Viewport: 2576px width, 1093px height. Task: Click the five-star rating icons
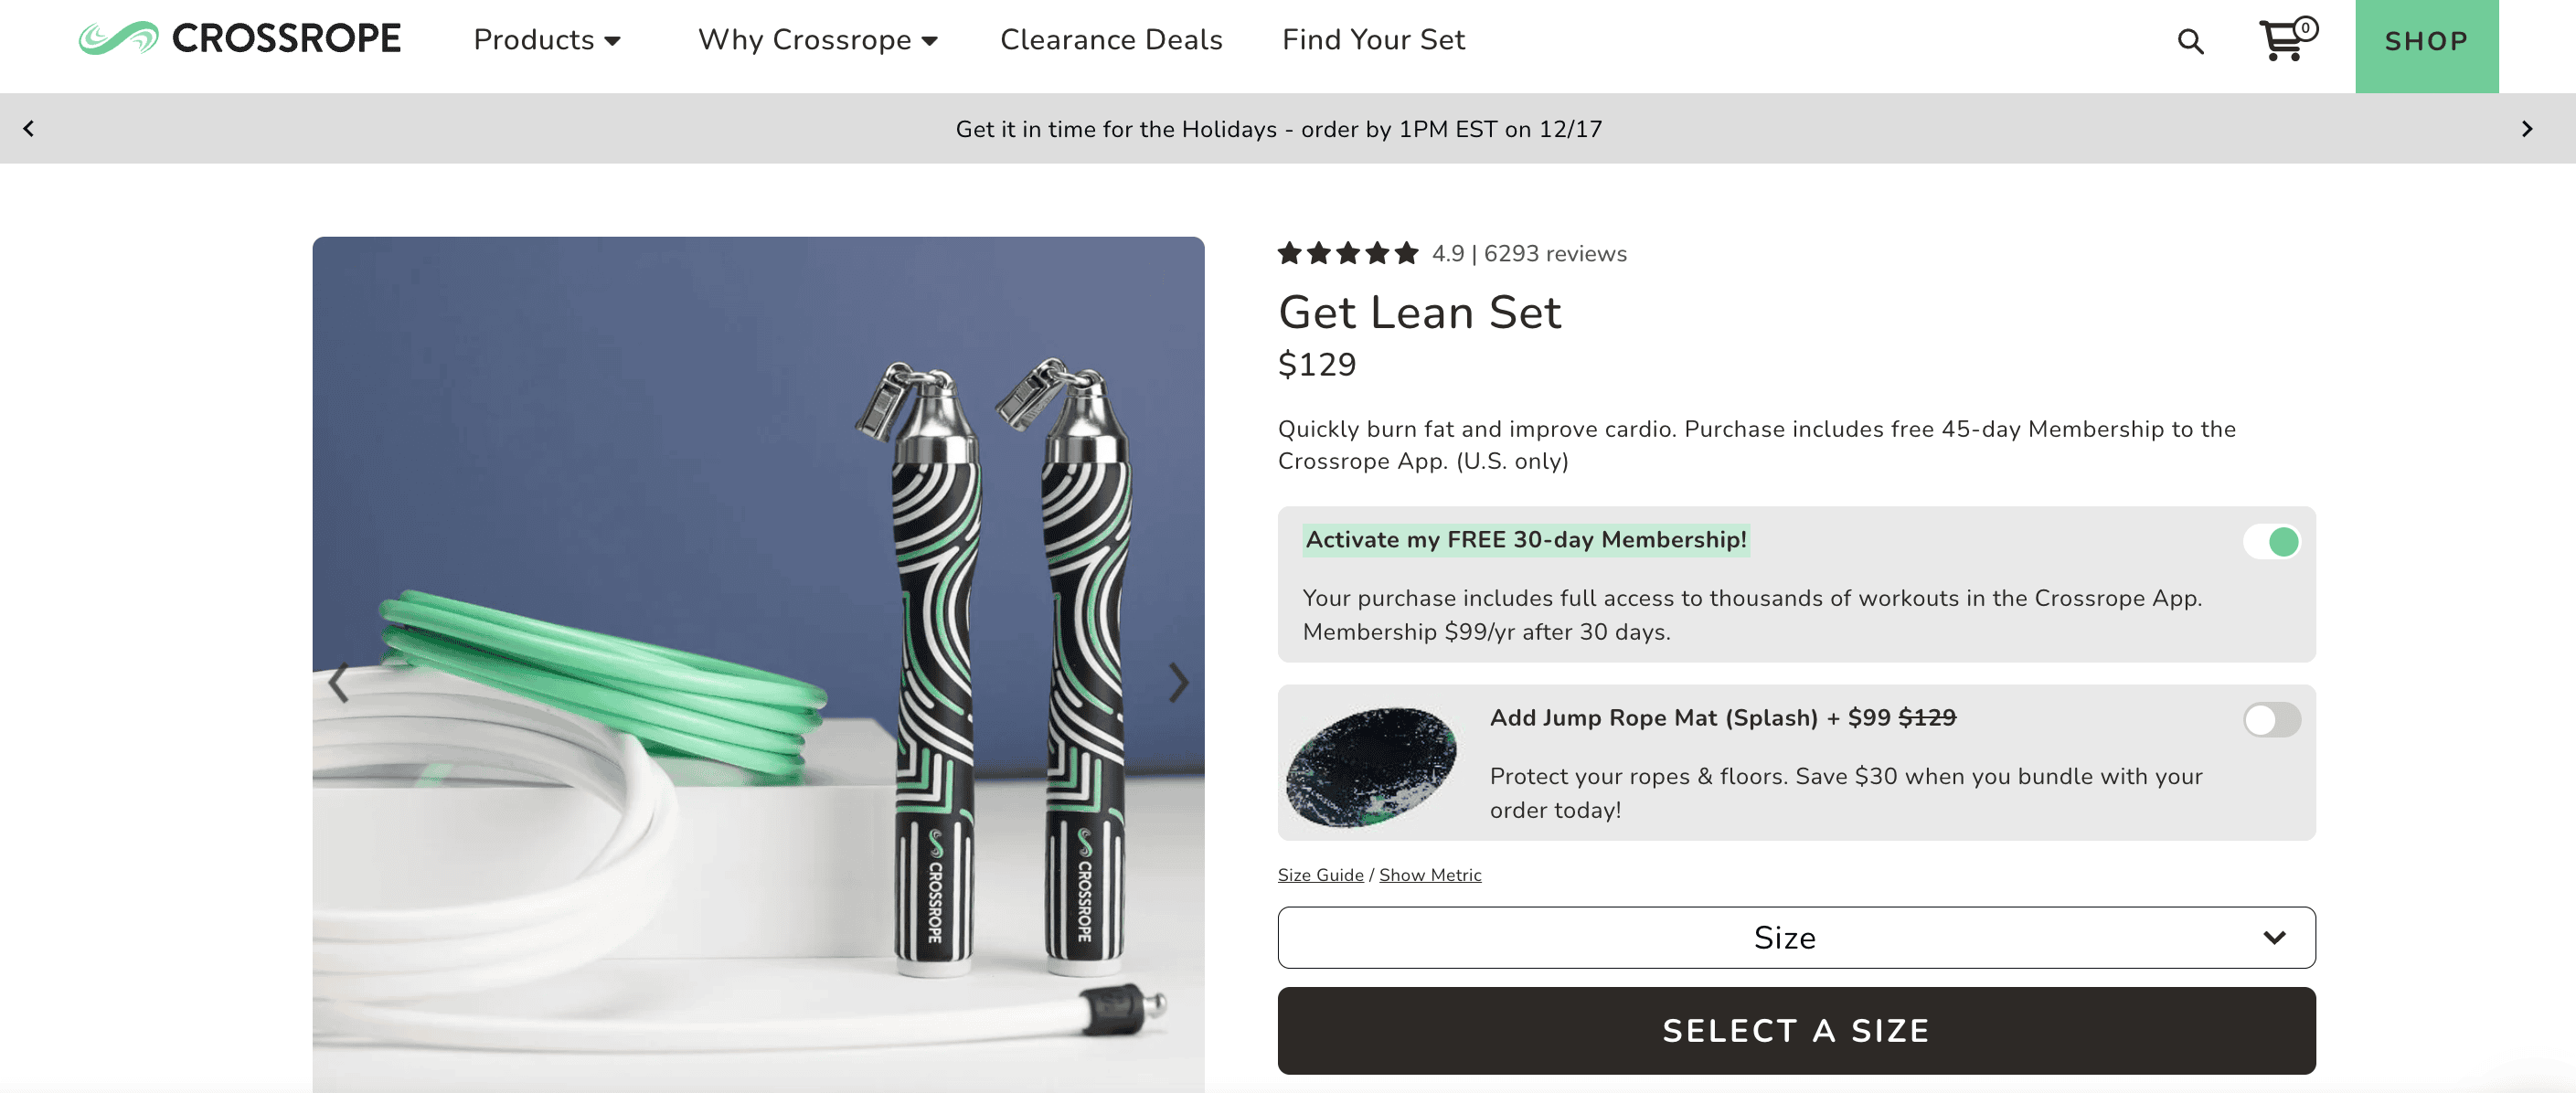1347,254
